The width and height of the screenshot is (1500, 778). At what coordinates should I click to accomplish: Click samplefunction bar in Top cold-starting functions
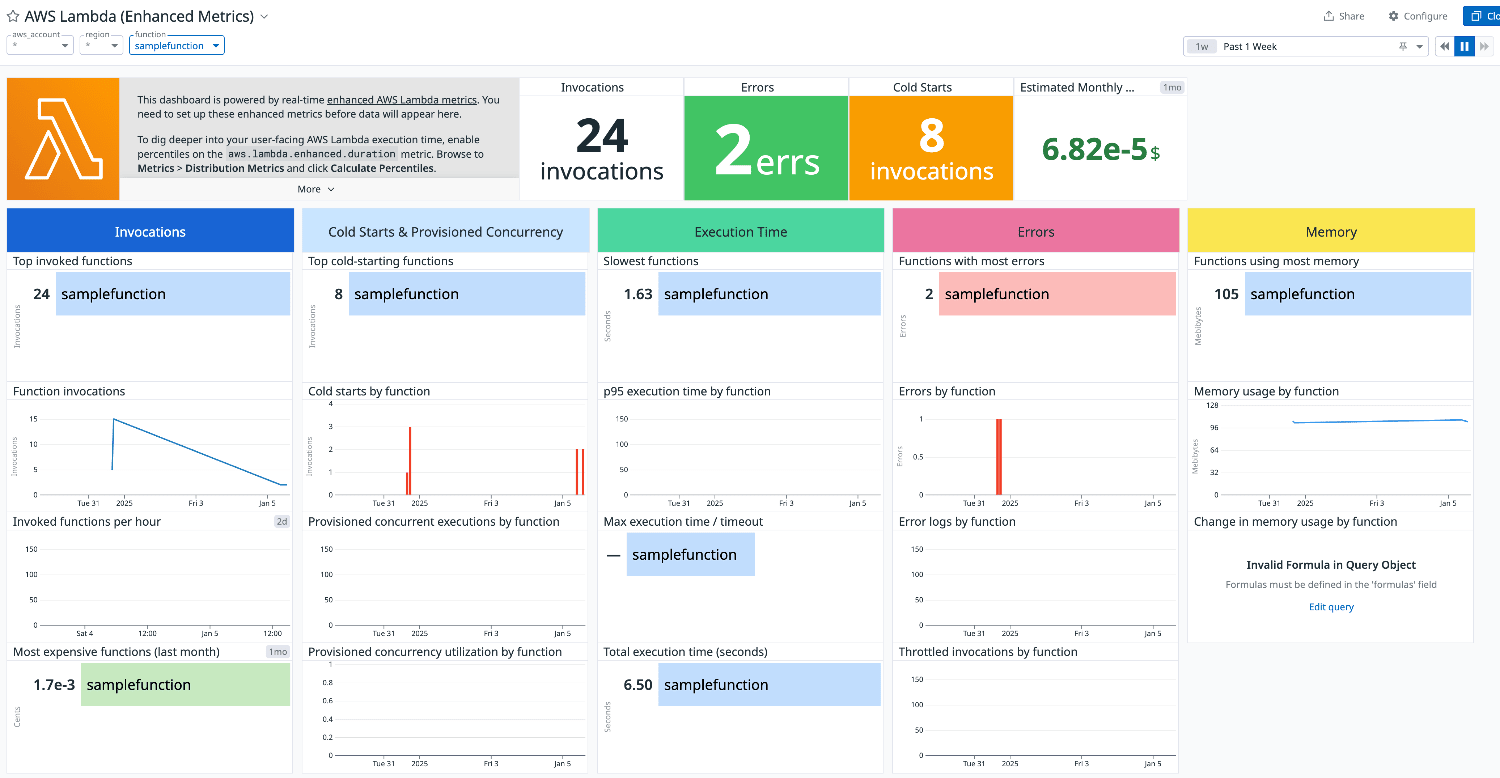(467, 294)
